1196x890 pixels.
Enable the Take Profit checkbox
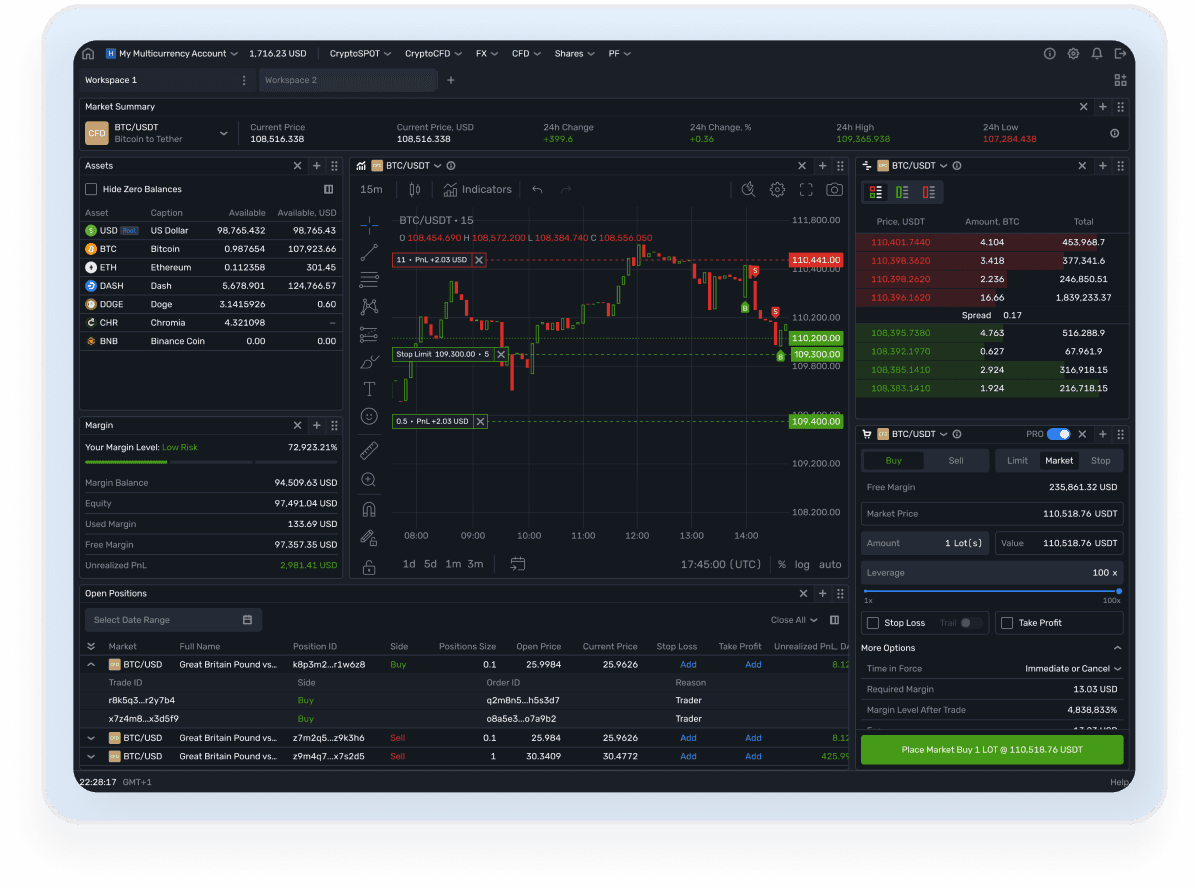1007,623
